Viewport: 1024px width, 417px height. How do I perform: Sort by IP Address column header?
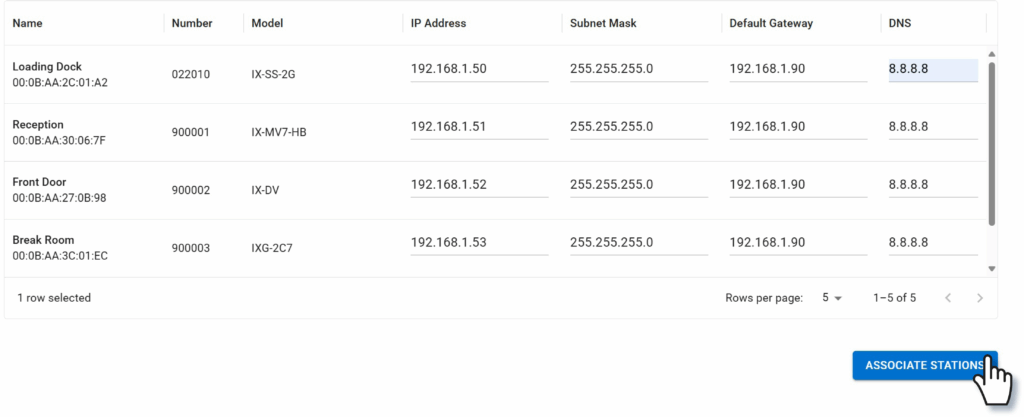click(x=438, y=23)
